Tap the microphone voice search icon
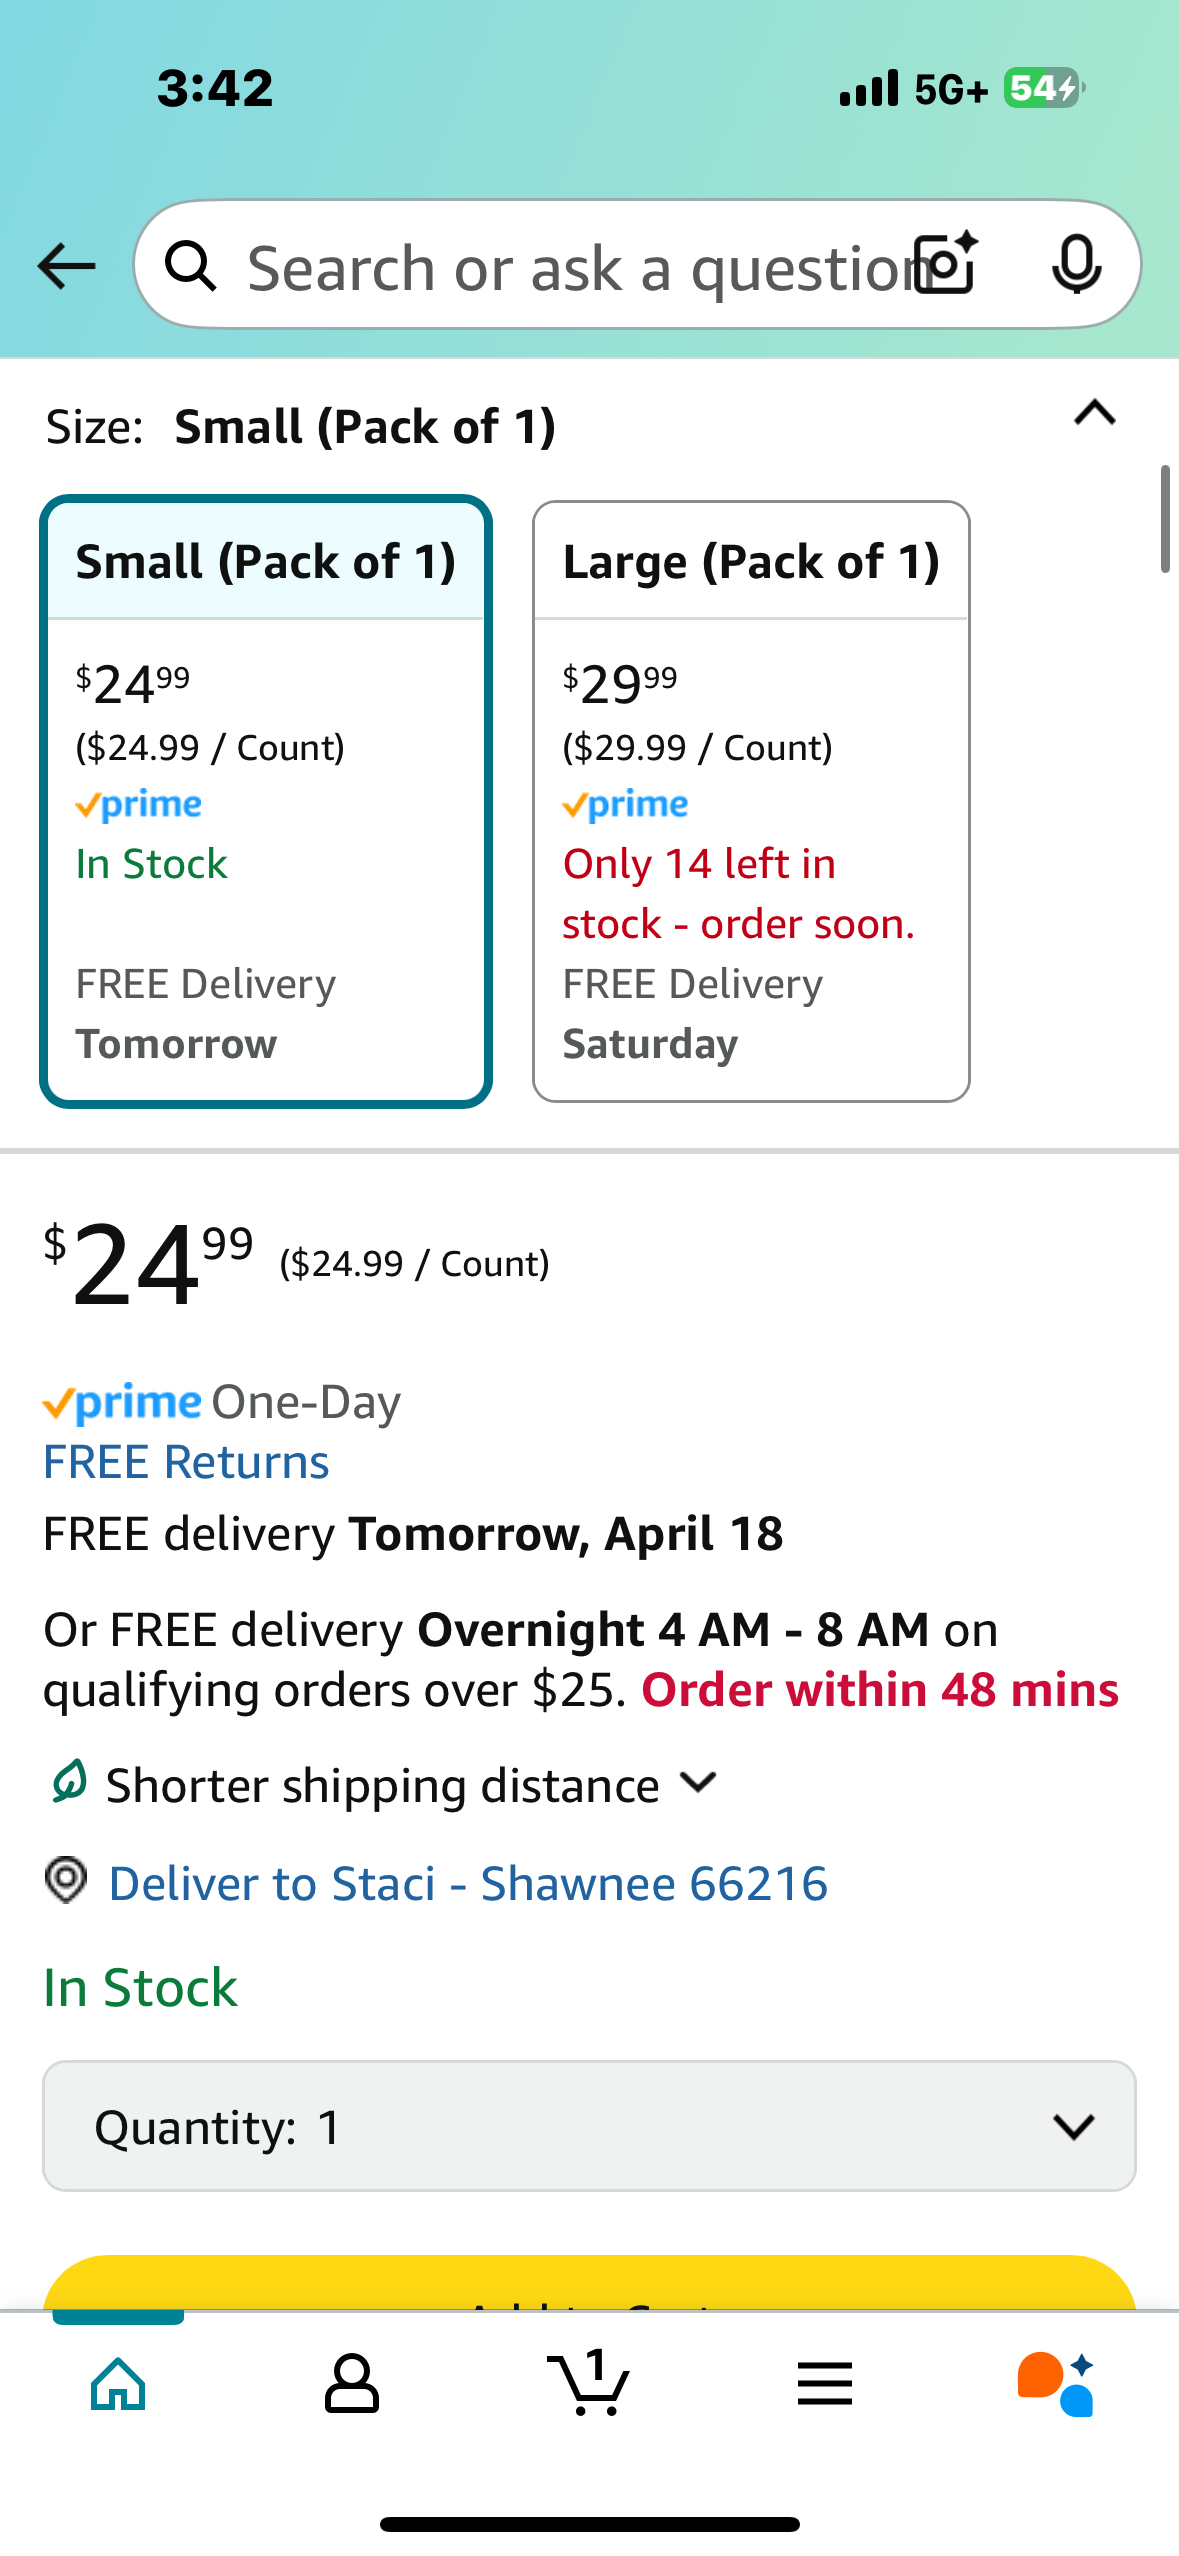 click(x=1076, y=265)
